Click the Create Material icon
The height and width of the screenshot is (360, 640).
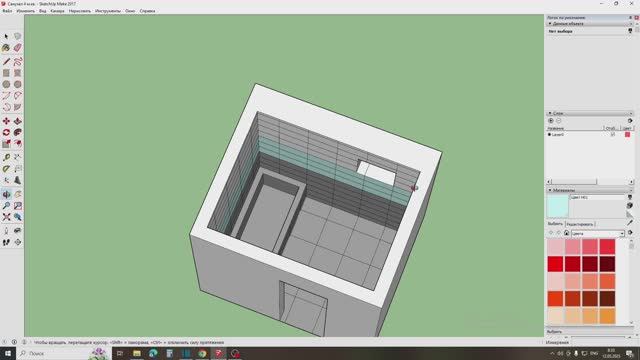tap(630, 206)
